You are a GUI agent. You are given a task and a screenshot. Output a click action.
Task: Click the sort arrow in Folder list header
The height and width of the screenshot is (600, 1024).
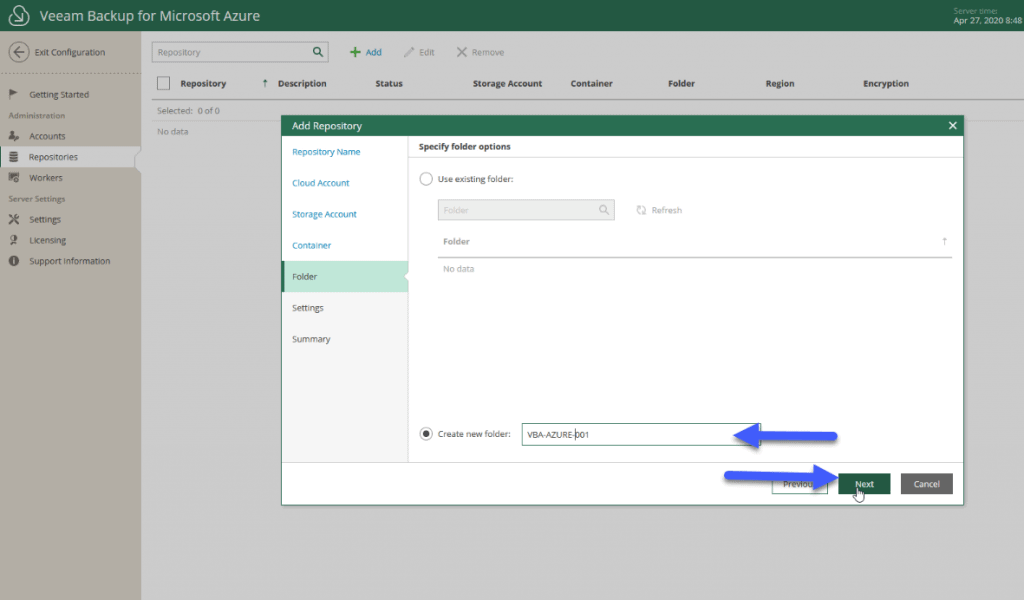(944, 242)
